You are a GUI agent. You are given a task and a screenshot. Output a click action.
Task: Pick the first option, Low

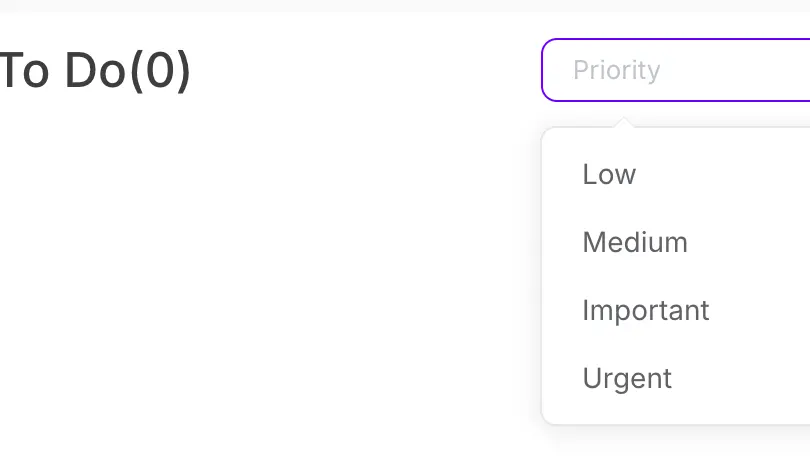tap(609, 174)
